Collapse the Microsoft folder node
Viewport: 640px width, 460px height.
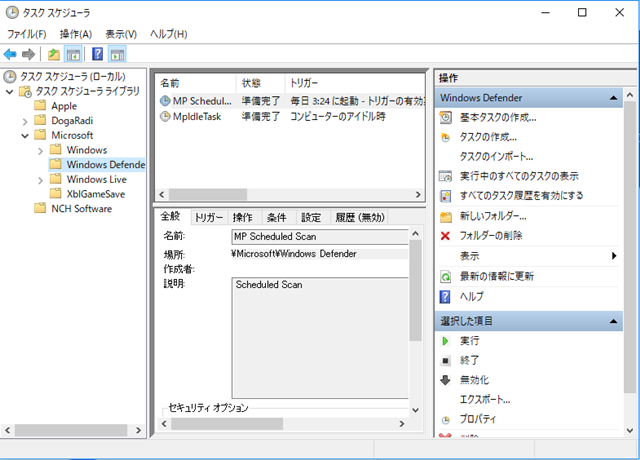point(25,136)
